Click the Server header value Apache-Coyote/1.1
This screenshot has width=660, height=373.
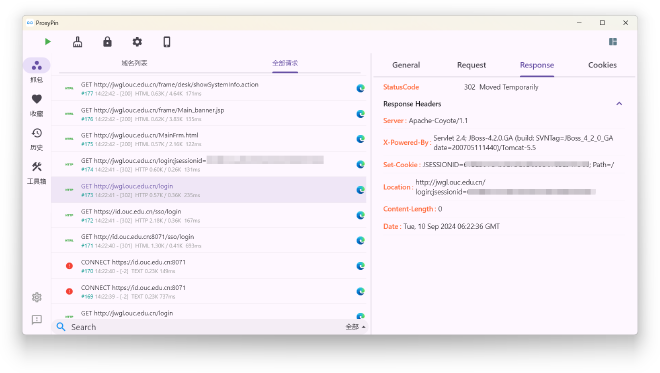click(438, 120)
